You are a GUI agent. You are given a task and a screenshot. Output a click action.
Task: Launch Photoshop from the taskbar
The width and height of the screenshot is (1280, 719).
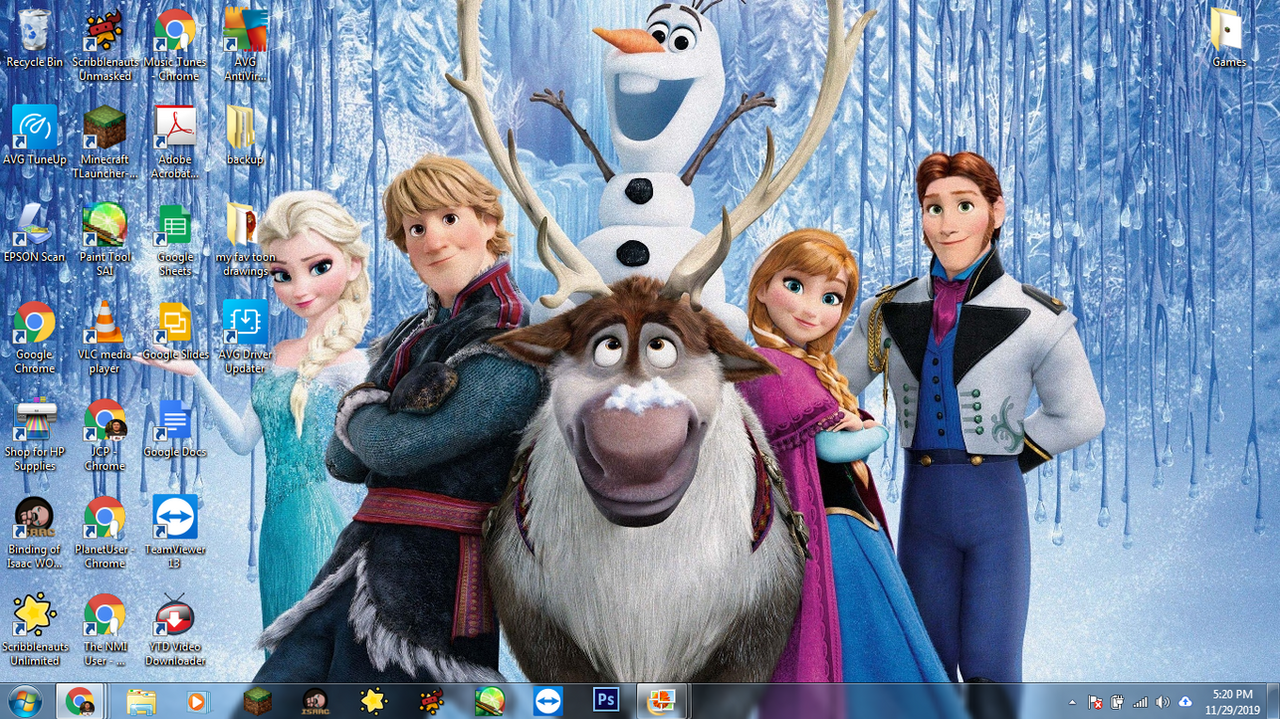pyautogui.click(x=606, y=701)
